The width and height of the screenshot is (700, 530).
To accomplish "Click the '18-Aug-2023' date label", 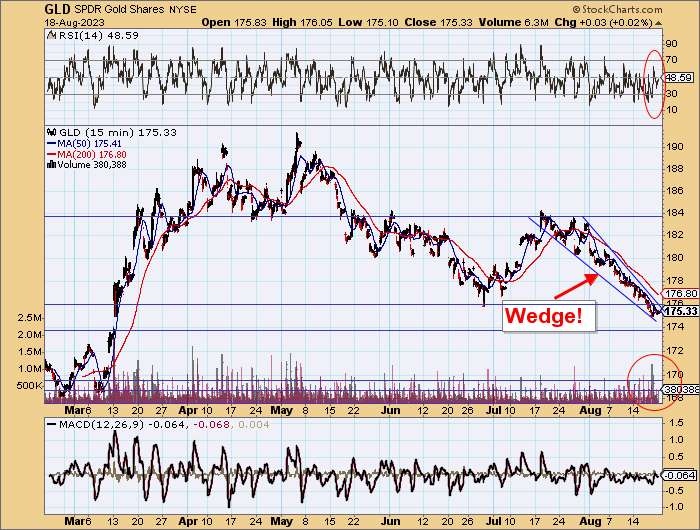I will 75,22.
